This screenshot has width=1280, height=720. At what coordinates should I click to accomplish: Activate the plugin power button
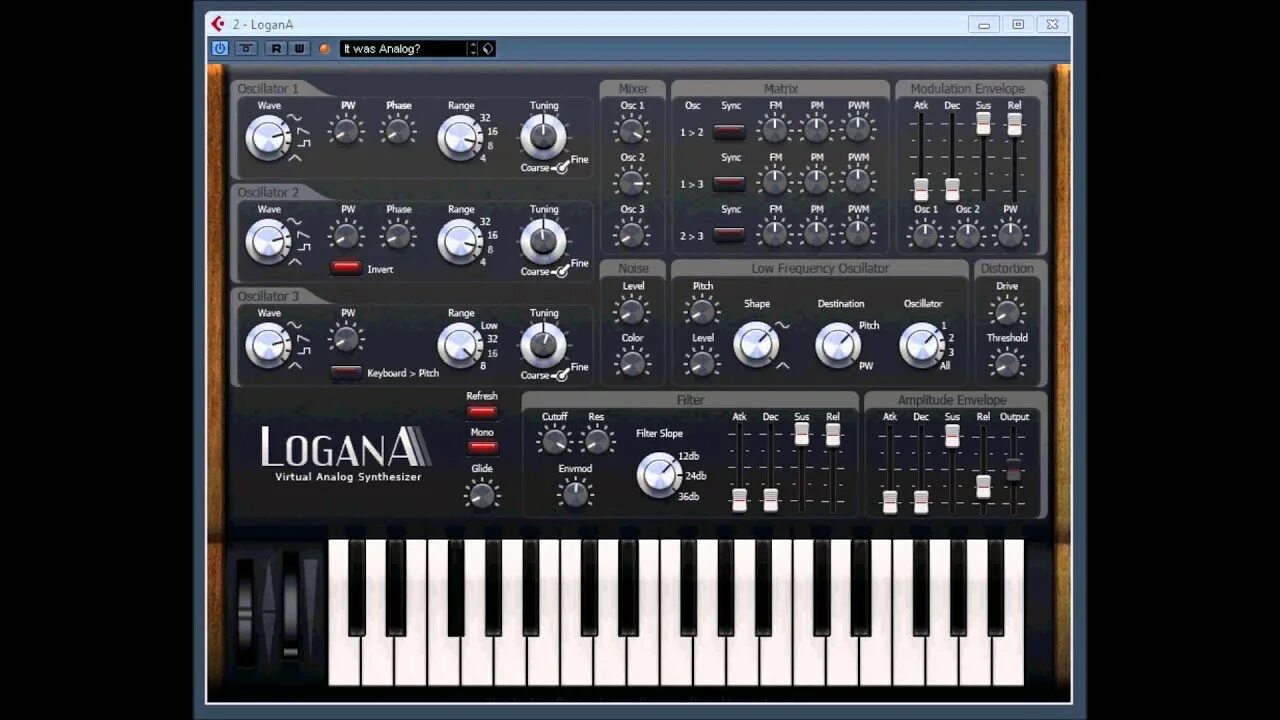point(220,48)
